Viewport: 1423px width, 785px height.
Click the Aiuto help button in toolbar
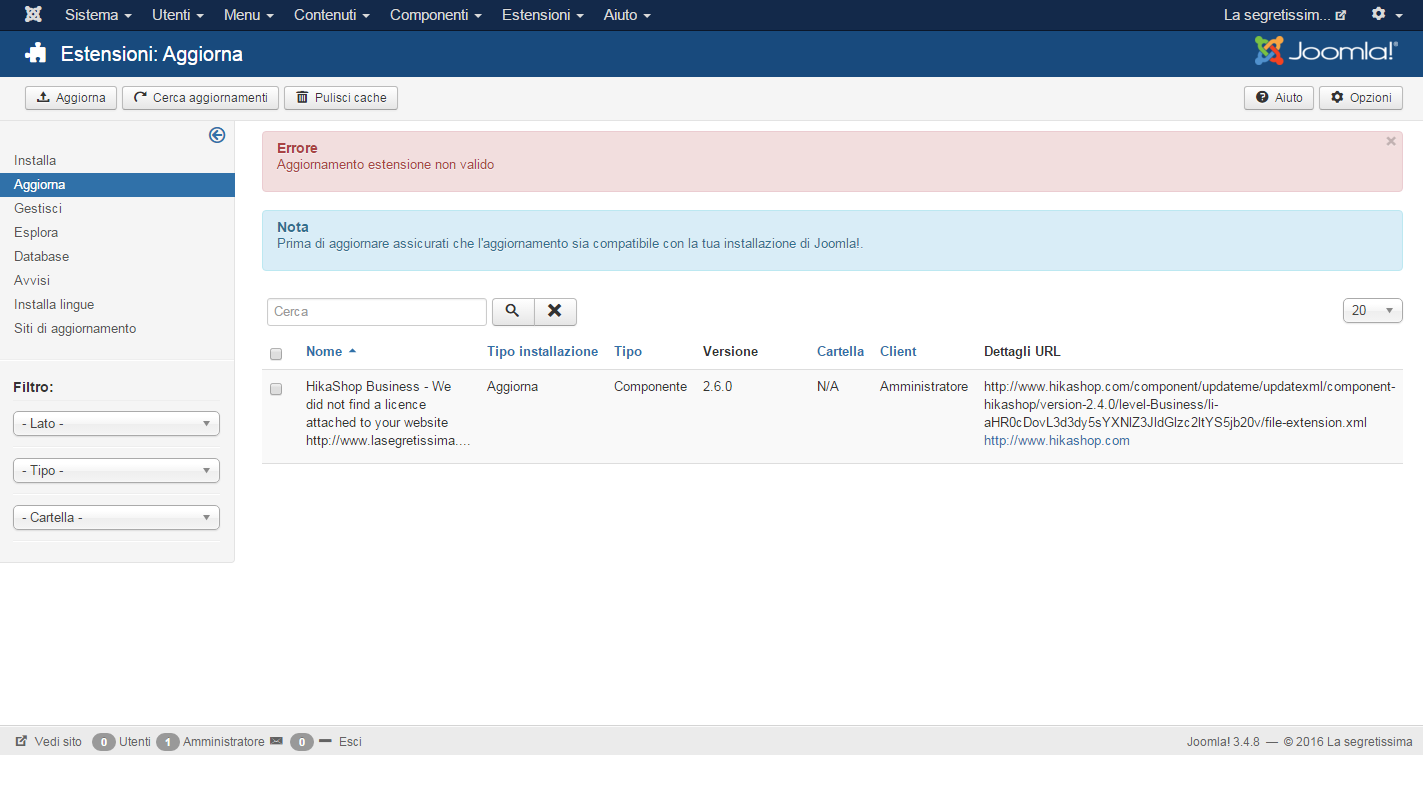1279,98
